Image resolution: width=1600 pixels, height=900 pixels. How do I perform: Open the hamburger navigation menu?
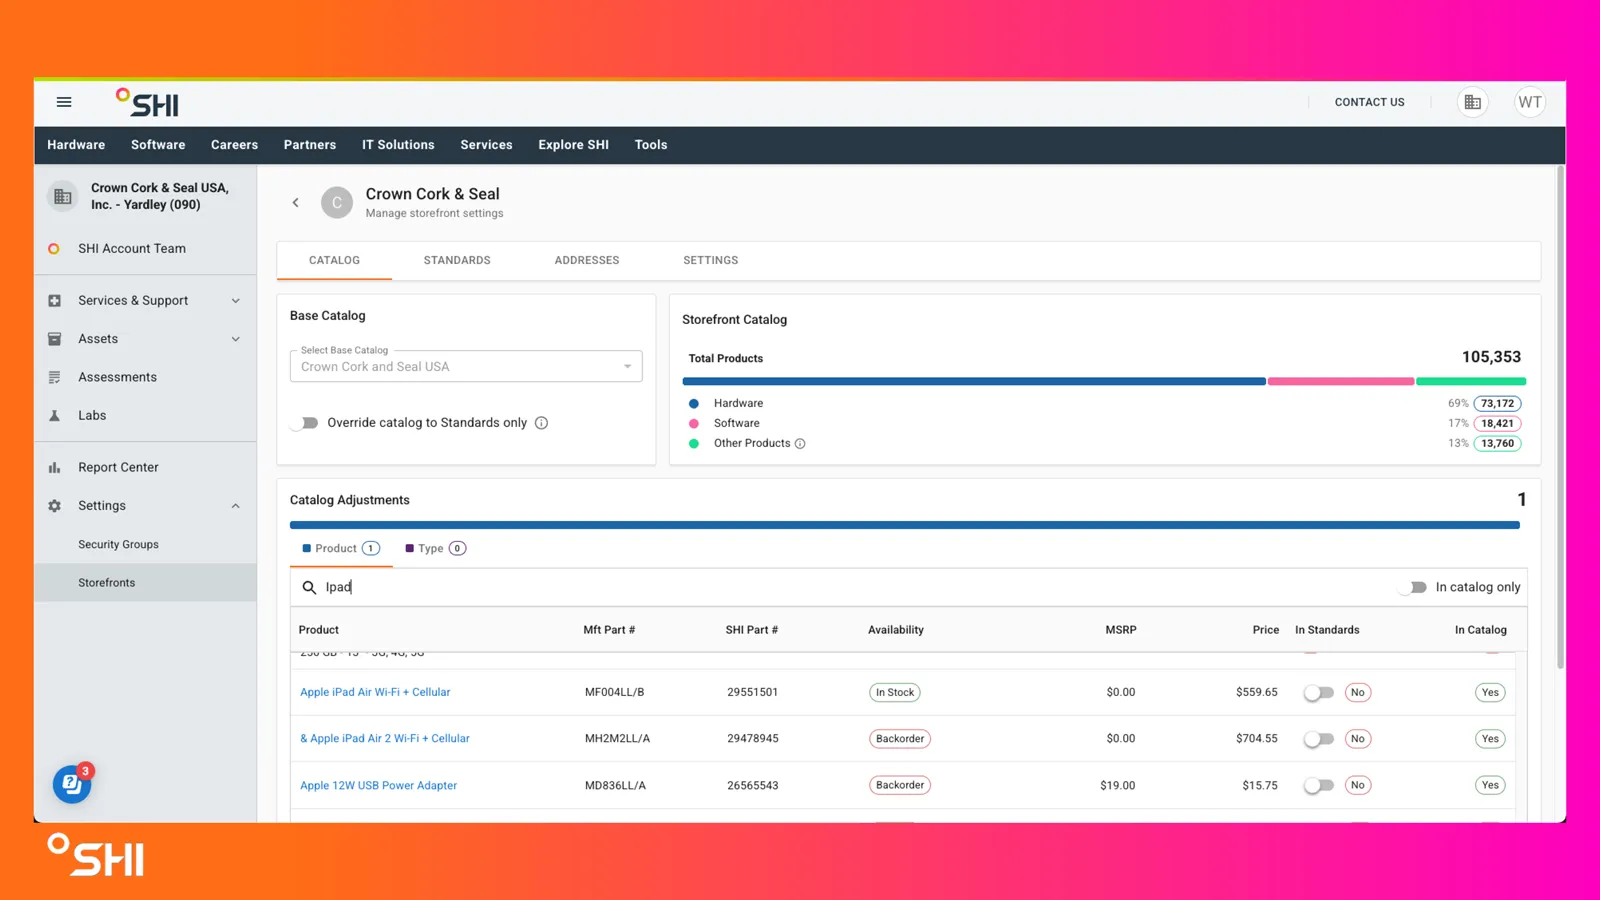tap(64, 102)
